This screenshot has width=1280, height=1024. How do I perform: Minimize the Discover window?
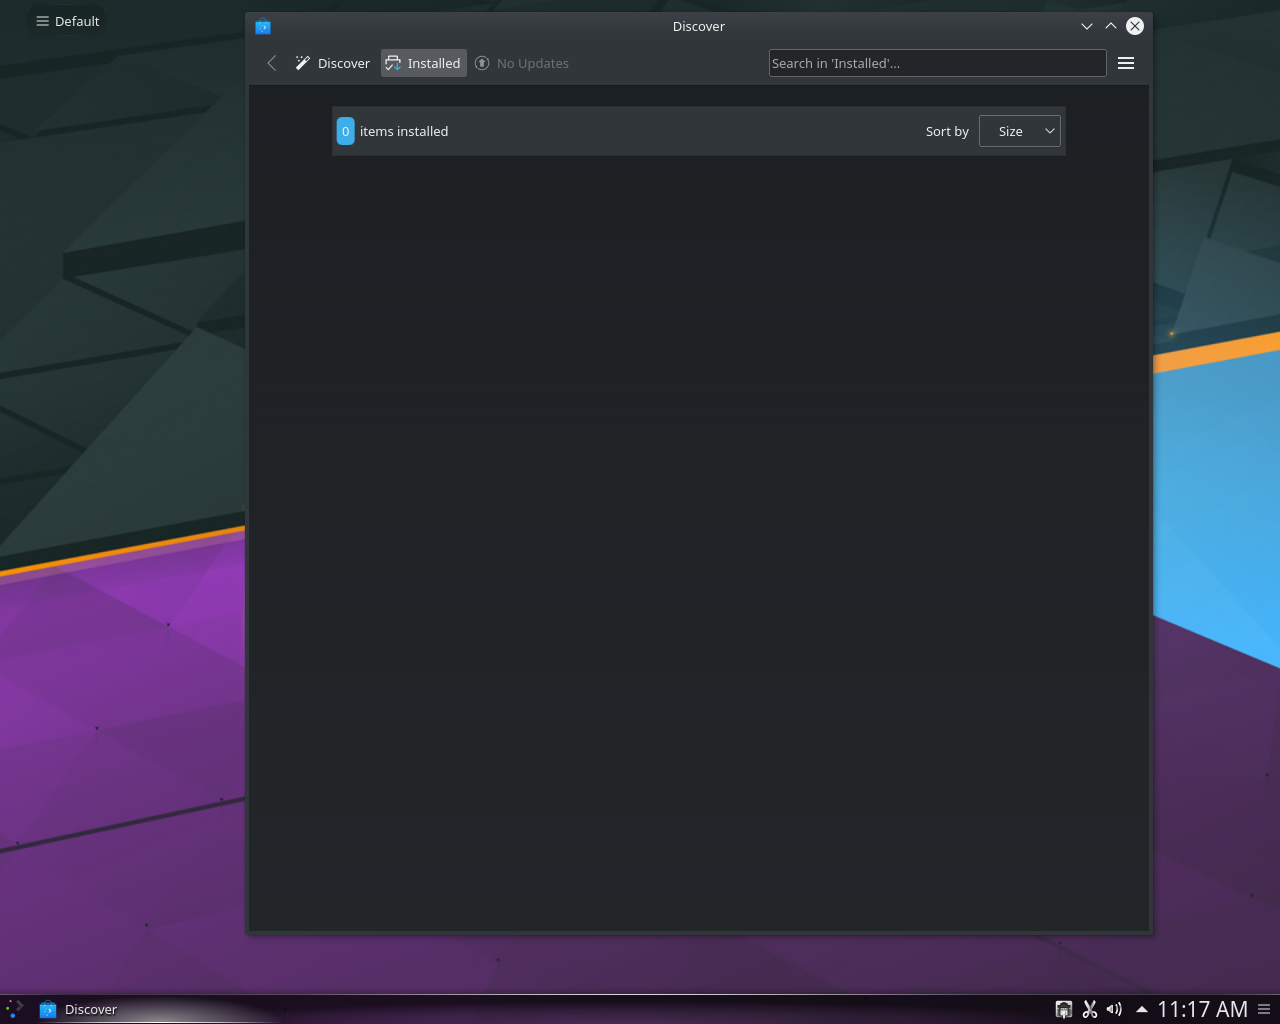pyautogui.click(x=1087, y=26)
